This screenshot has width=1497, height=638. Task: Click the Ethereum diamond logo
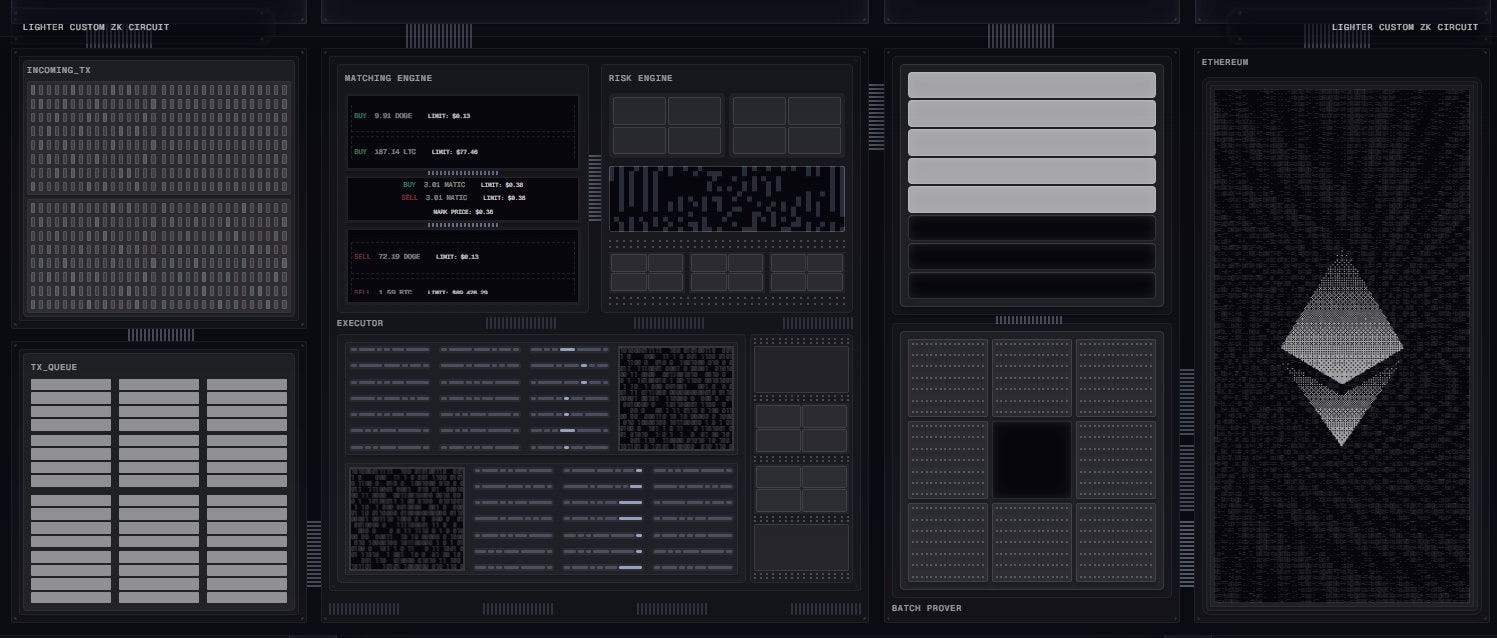coord(1341,349)
